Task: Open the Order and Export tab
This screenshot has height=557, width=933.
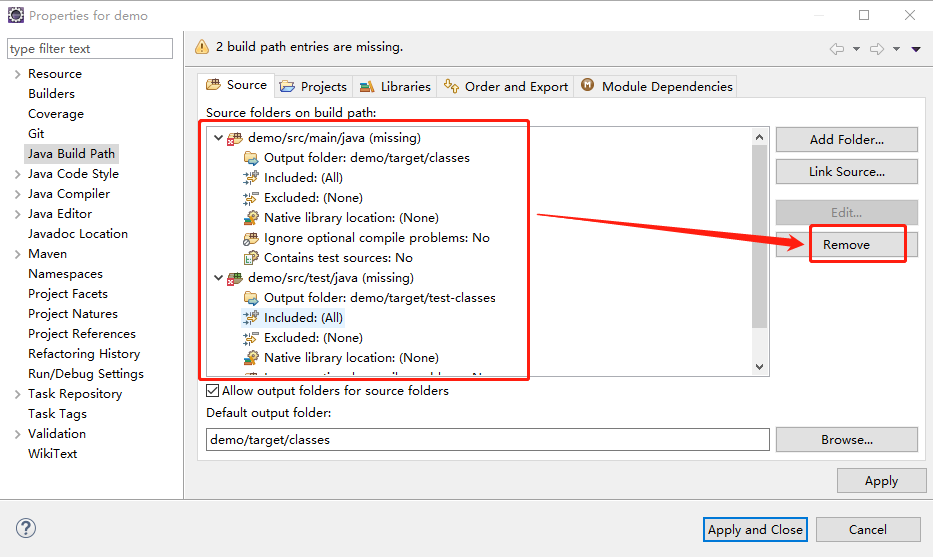Action: pyautogui.click(x=506, y=87)
